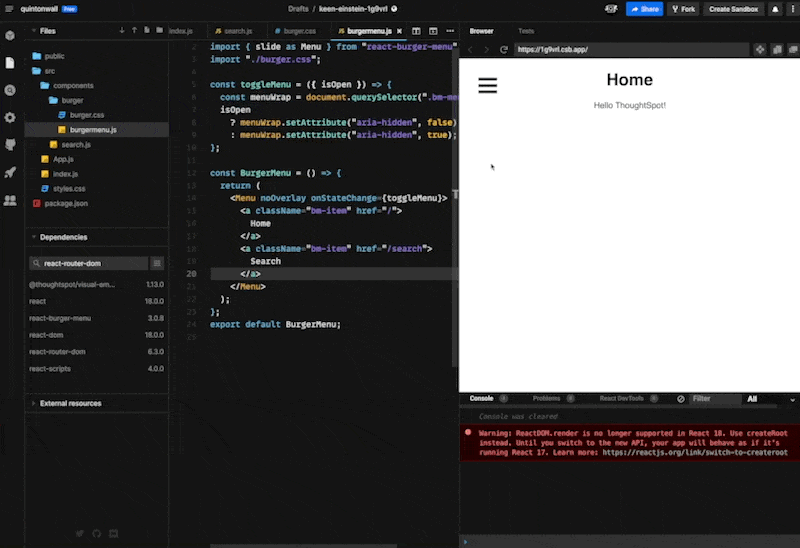
Task: Click the Free plan badge
Action: (69, 9)
